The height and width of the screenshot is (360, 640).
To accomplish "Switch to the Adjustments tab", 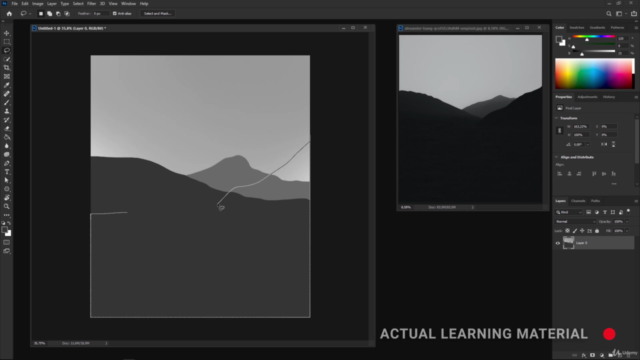I will [x=587, y=97].
